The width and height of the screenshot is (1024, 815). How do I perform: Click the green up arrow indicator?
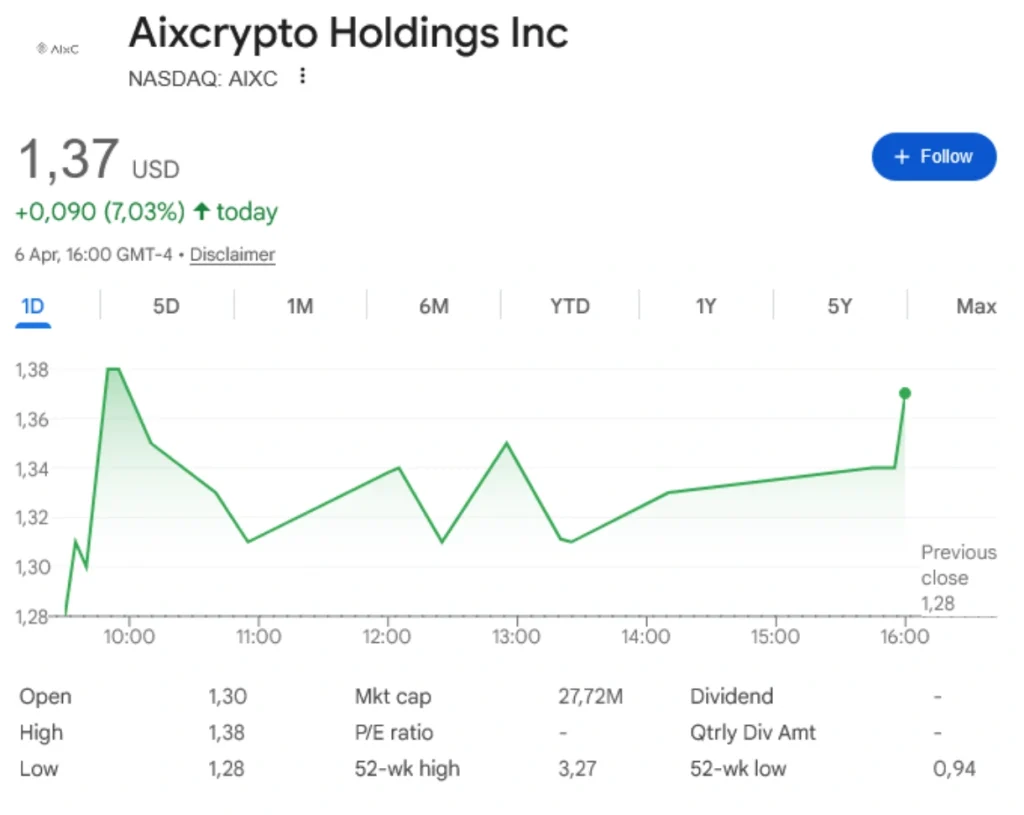[202, 212]
